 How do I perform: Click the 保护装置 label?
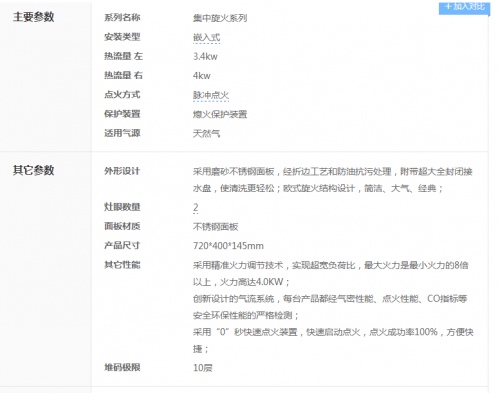point(122,114)
